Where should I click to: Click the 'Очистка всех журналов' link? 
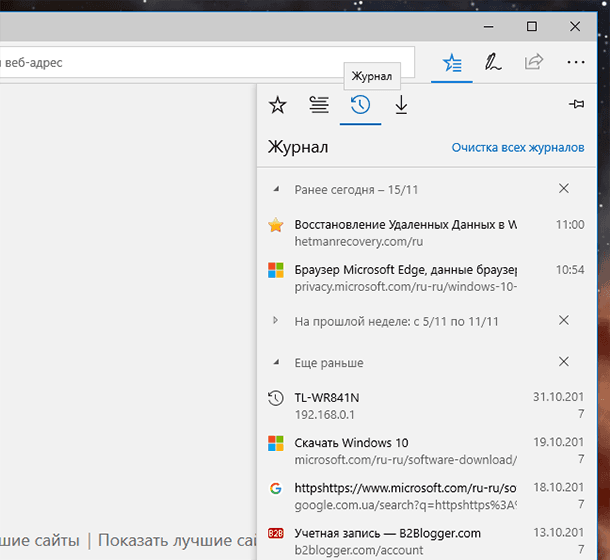tap(518, 147)
